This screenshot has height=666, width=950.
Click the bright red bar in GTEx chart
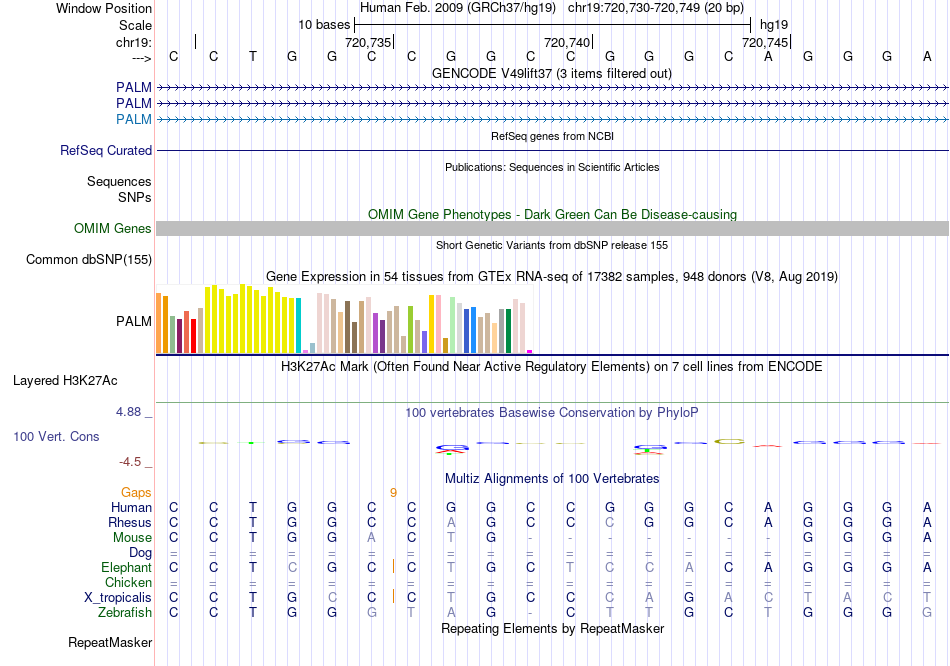click(x=193, y=336)
